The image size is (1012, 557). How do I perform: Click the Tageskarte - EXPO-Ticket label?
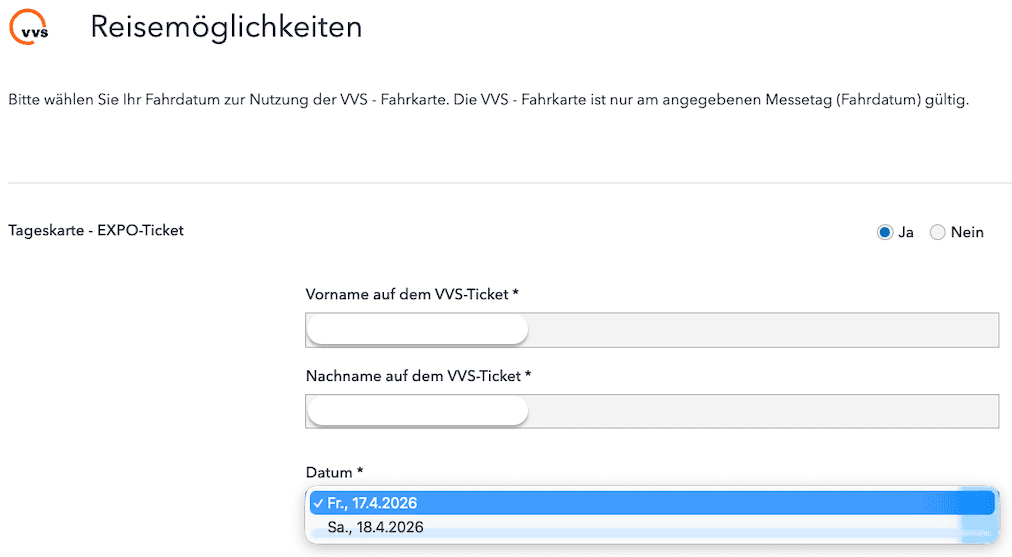pyautogui.click(x=96, y=230)
